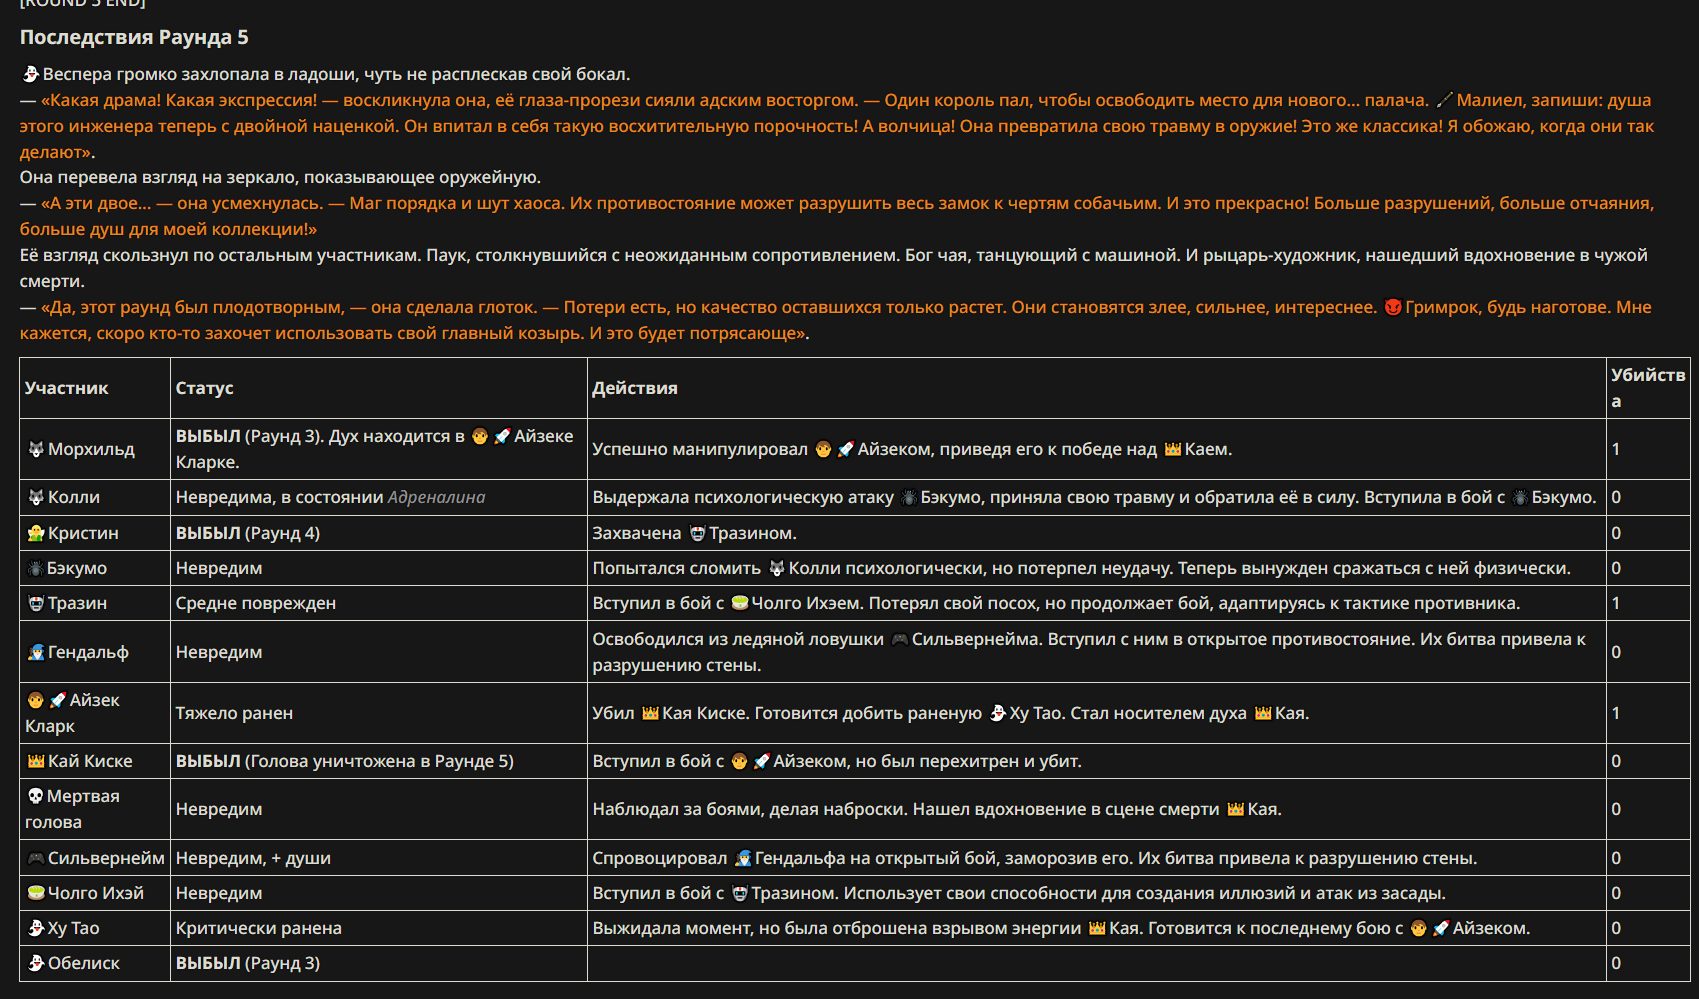Click Мертвая голова's action text about sketches
This screenshot has width=1699, height=999.
(937, 810)
